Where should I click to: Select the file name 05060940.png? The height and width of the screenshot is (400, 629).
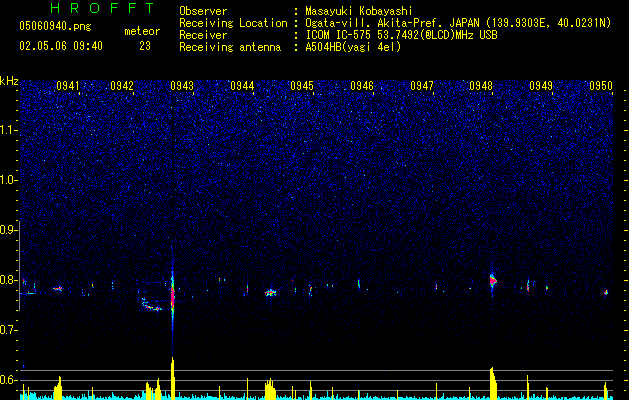pyautogui.click(x=55, y=26)
